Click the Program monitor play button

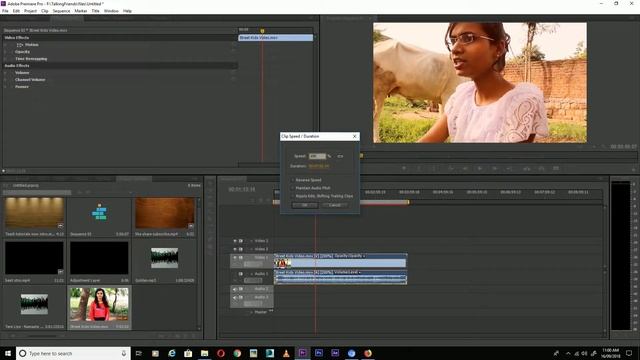(x=480, y=168)
